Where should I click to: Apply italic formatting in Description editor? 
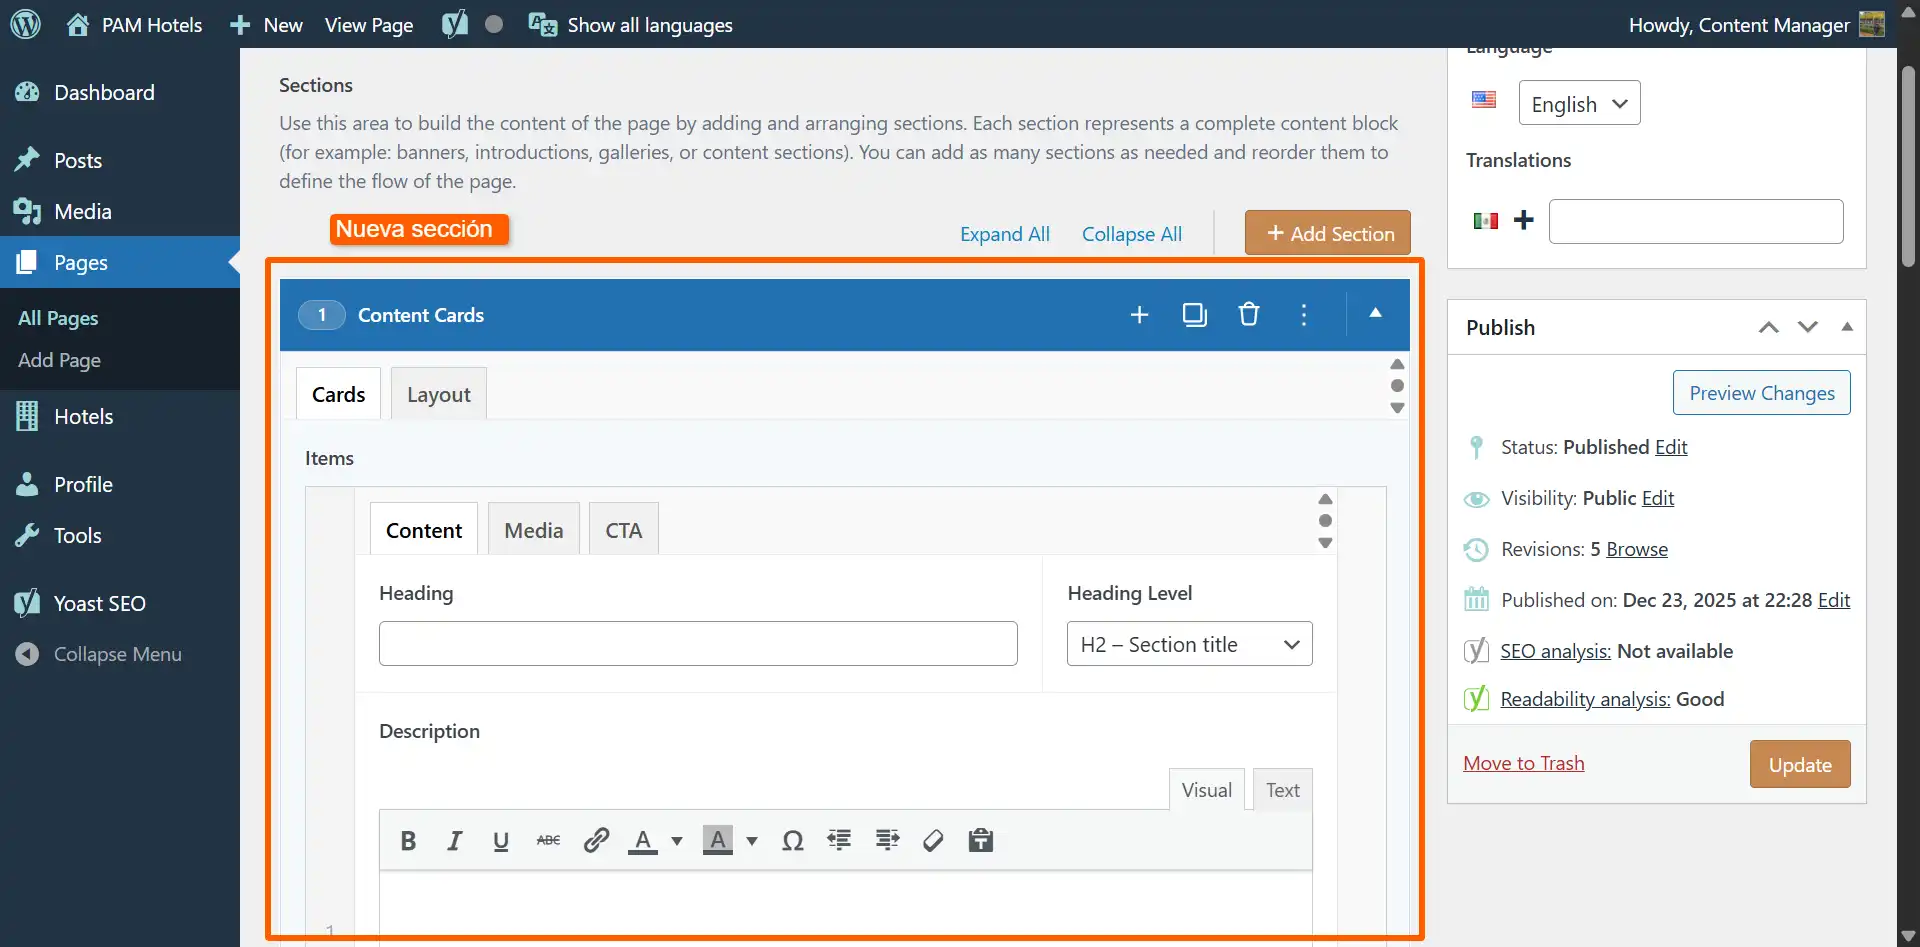click(x=454, y=841)
